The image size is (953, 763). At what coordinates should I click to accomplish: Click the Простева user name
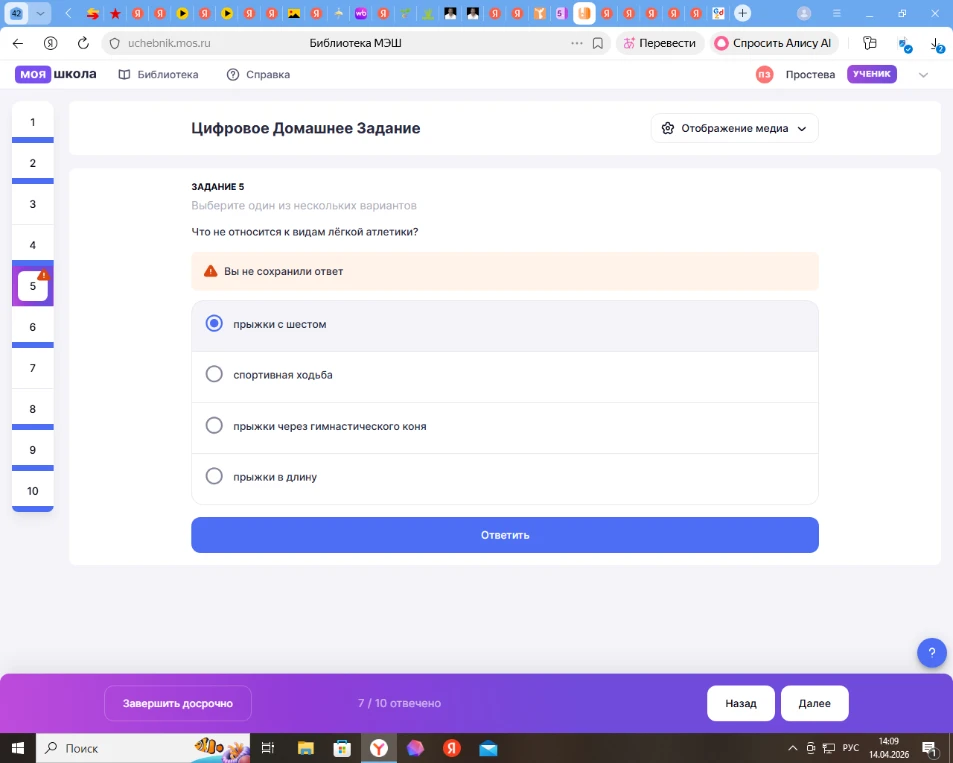pos(810,74)
